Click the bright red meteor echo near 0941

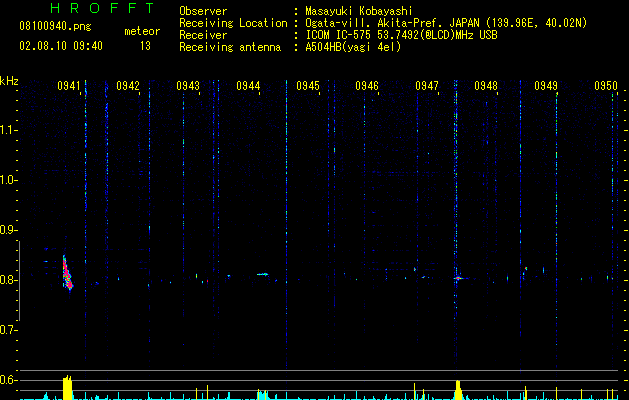[67, 274]
